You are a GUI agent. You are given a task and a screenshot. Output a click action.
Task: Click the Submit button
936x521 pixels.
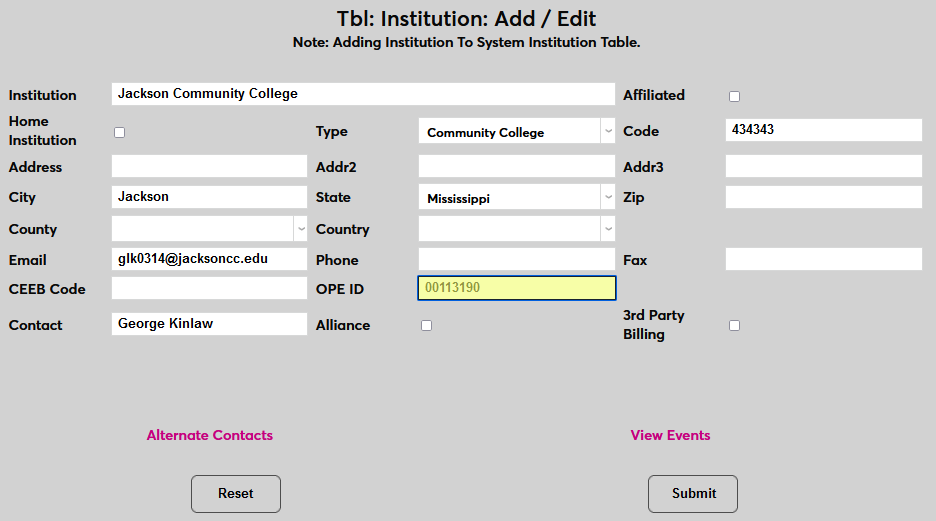693,494
